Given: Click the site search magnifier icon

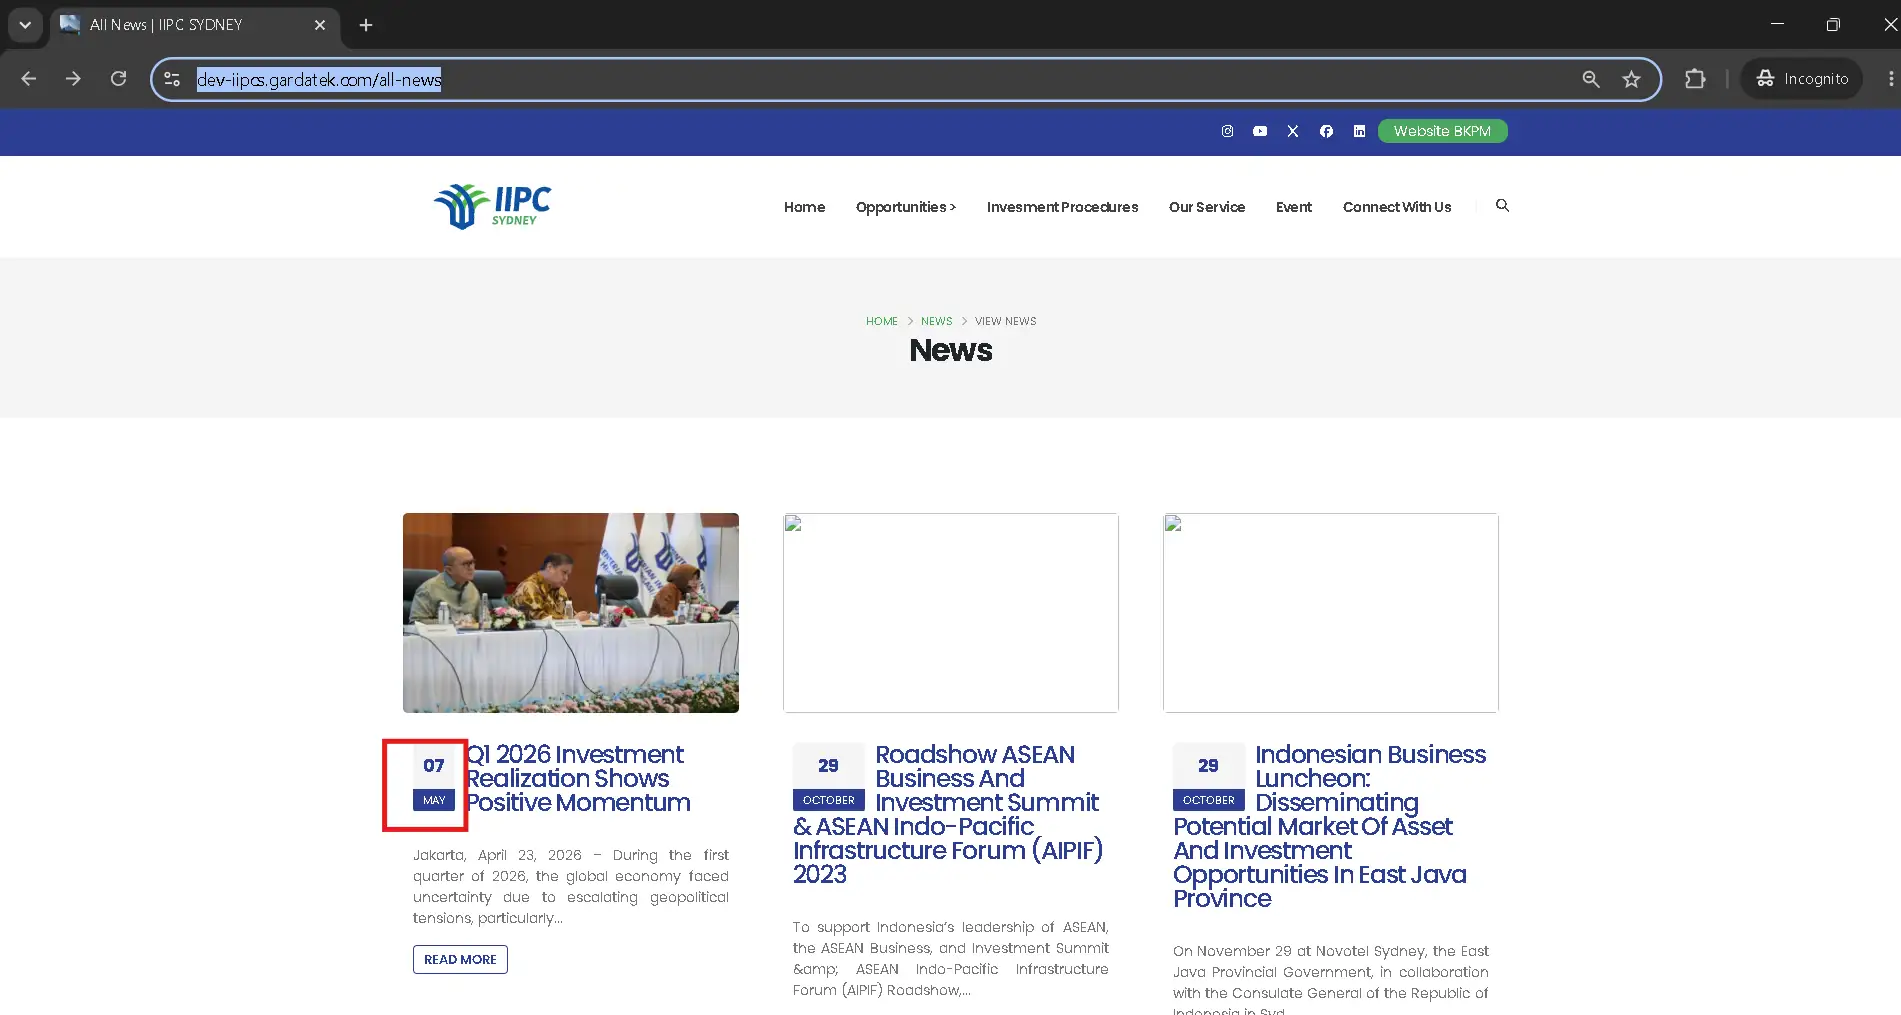Looking at the screenshot, I should 1502,205.
